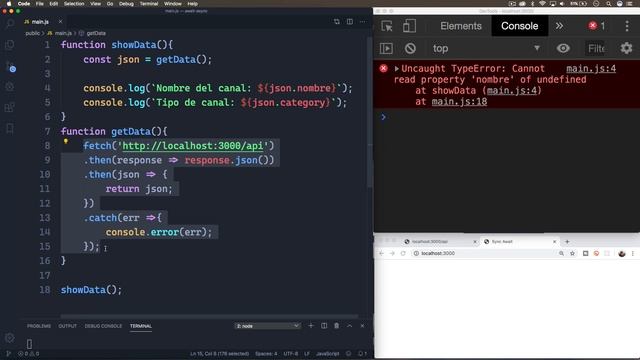The height and width of the screenshot is (360, 640).
Task: Open the terminal selector '2: node' dropdown
Action: tap(267, 326)
